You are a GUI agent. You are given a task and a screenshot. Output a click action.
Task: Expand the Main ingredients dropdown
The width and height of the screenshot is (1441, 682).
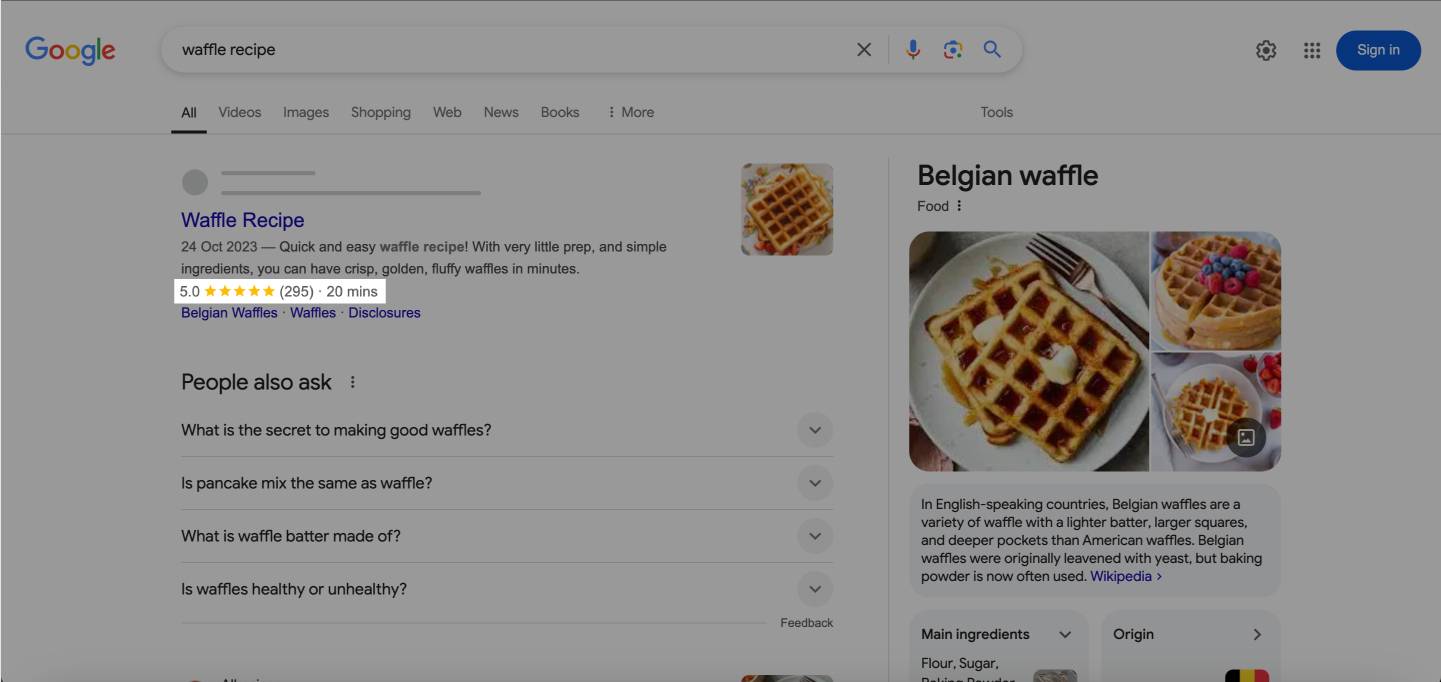click(x=1065, y=634)
